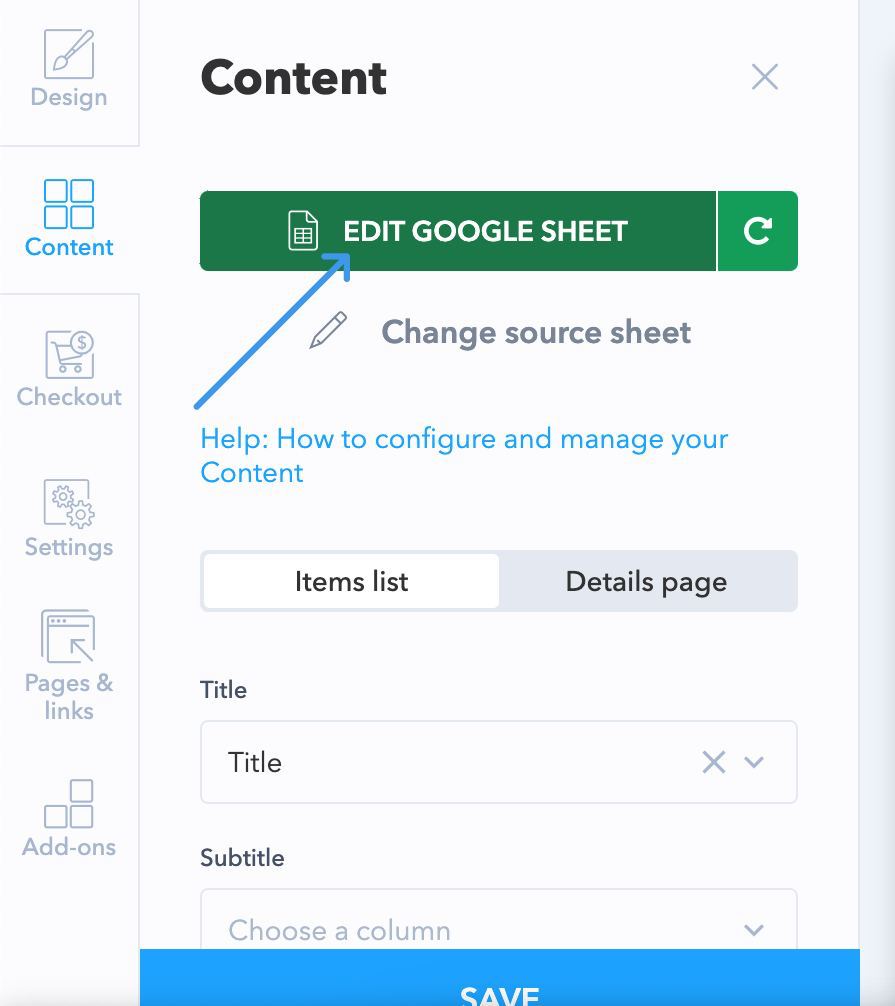Close the Content panel
Image resolution: width=895 pixels, height=1006 pixels.
click(x=765, y=77)
